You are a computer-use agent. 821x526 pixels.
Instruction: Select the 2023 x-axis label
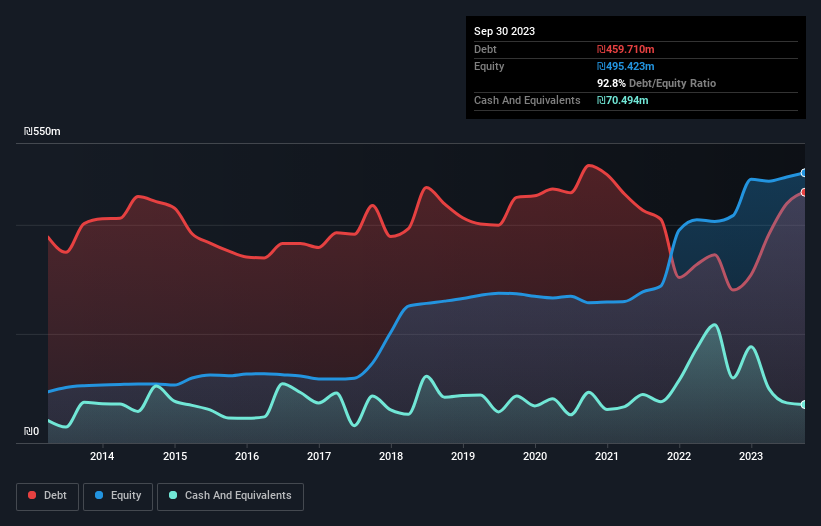click(751, 456)
